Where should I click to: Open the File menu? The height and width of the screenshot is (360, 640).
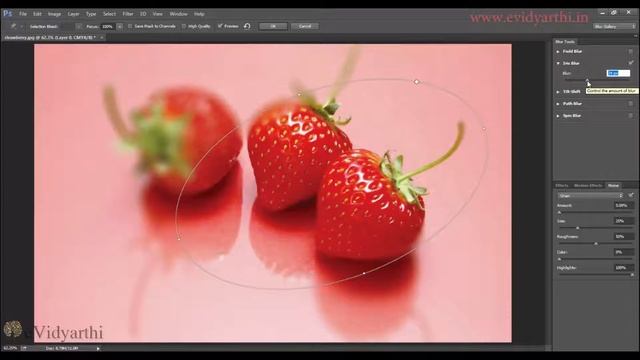(23, 14)
